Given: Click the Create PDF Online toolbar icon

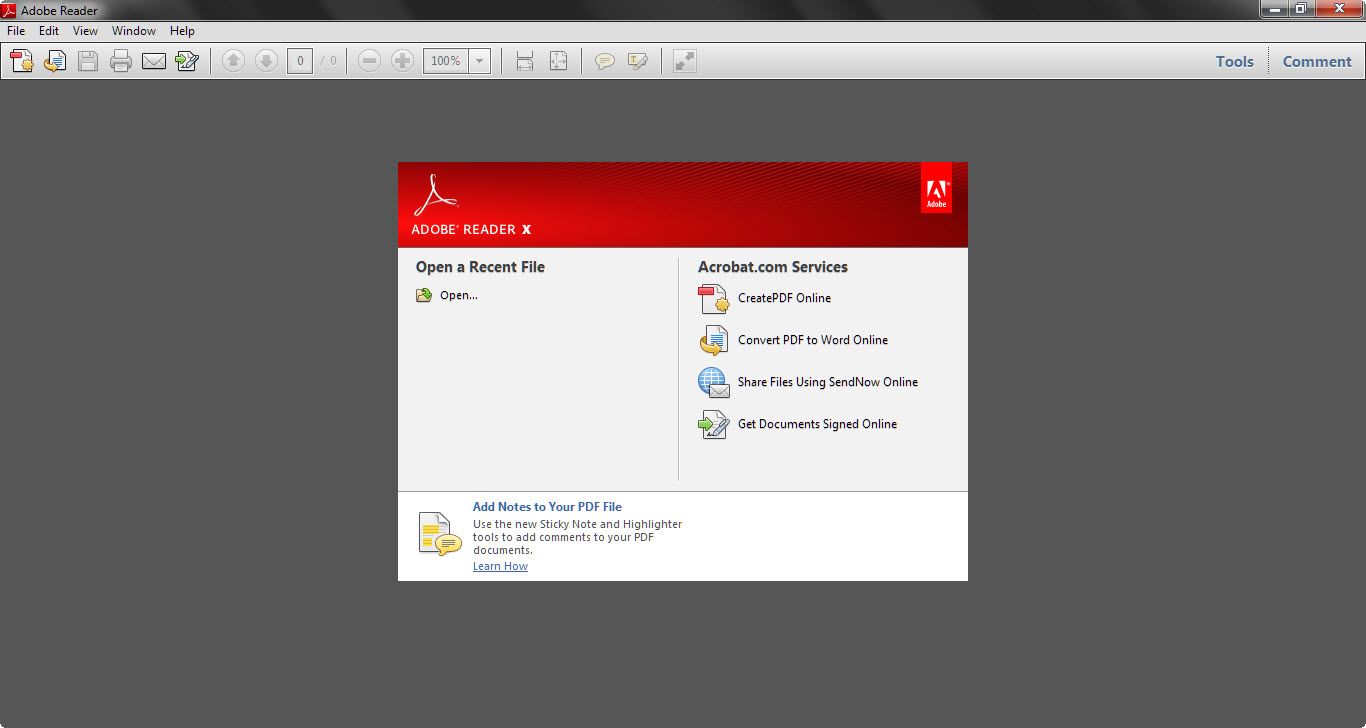Looking at the screenshot, I should coord(22,61).
